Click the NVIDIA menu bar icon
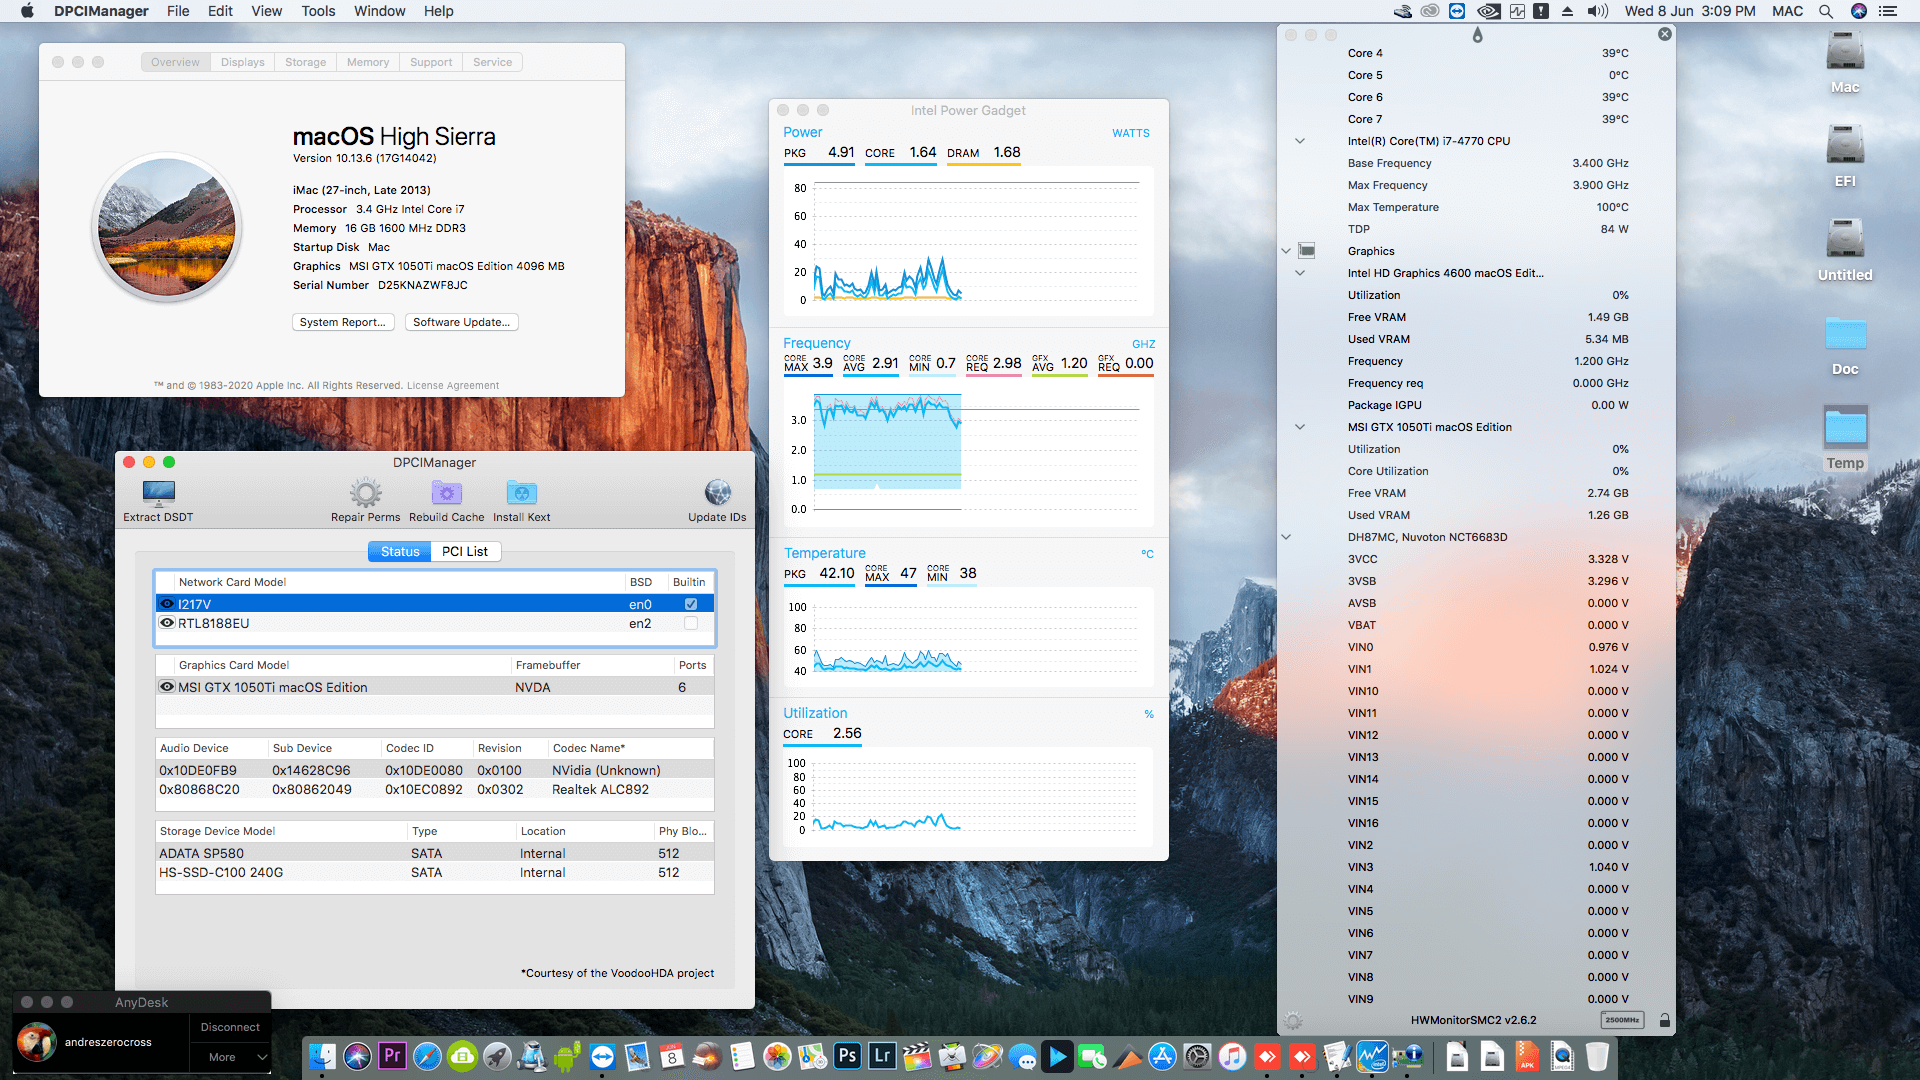Screen dimensions: 1920x1080 pyautogui.click(x=1488, y=11)
